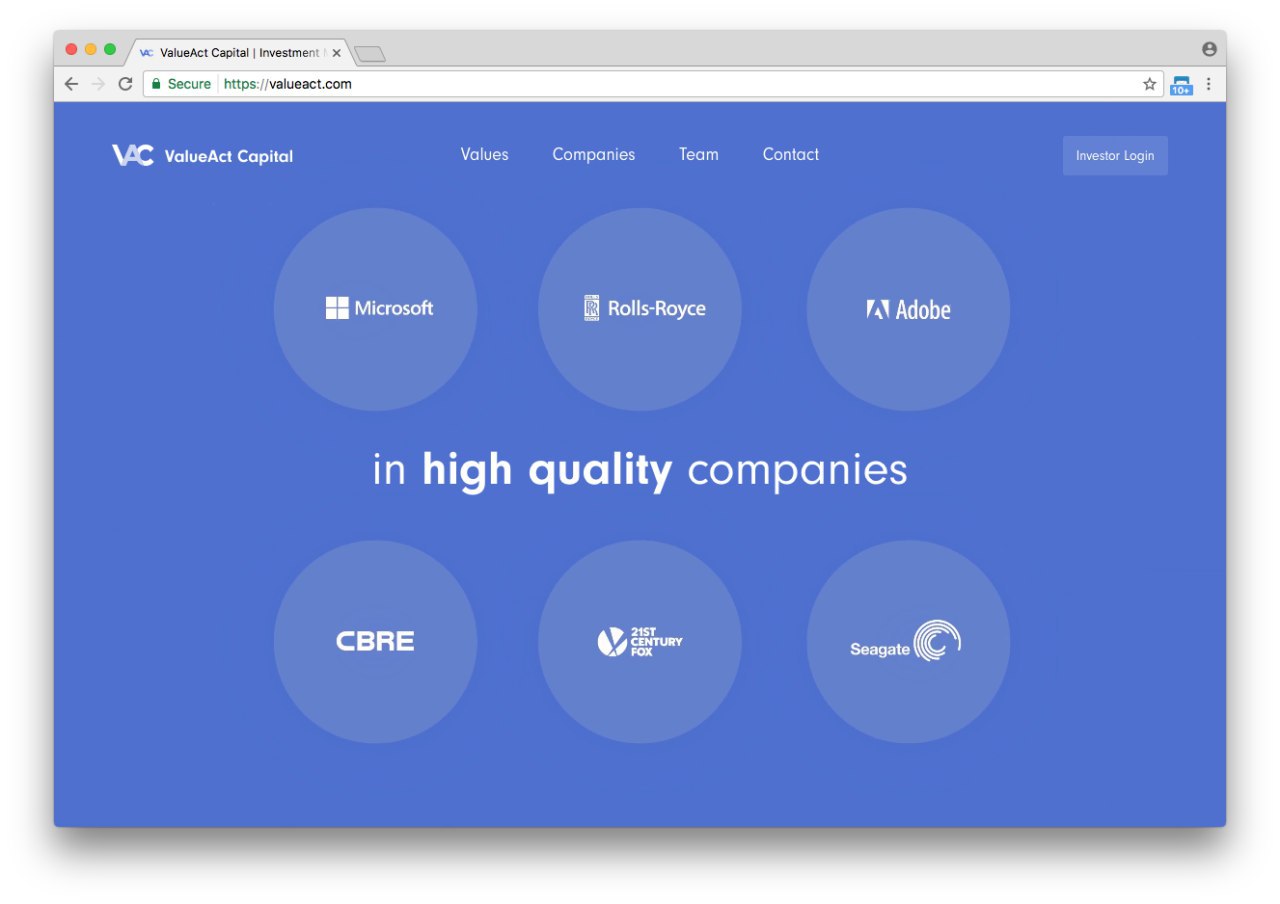This screenshot has height=904, width=1280.
Task: Close the ValueAct Capital tab
Action: tap(336, 53)
